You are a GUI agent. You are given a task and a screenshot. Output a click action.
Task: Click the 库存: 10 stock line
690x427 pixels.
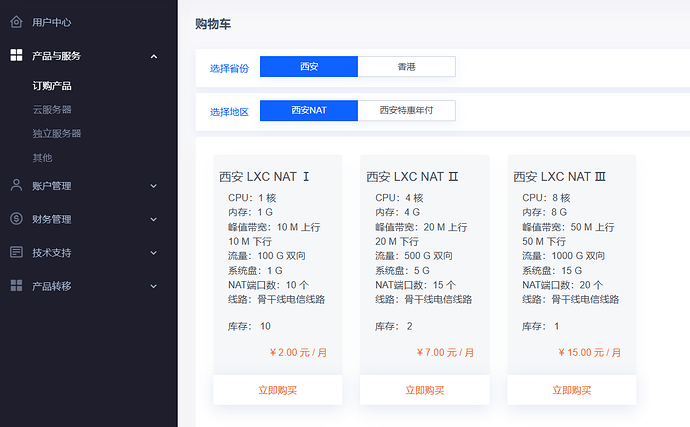click(249, 326)
